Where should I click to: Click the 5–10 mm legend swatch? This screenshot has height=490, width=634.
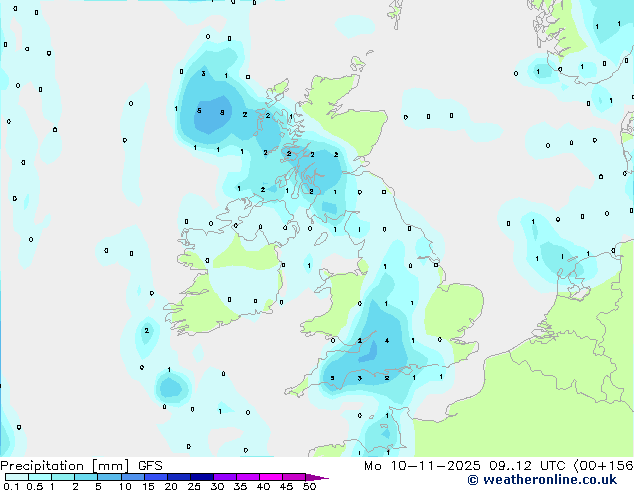tap(109, 477)
